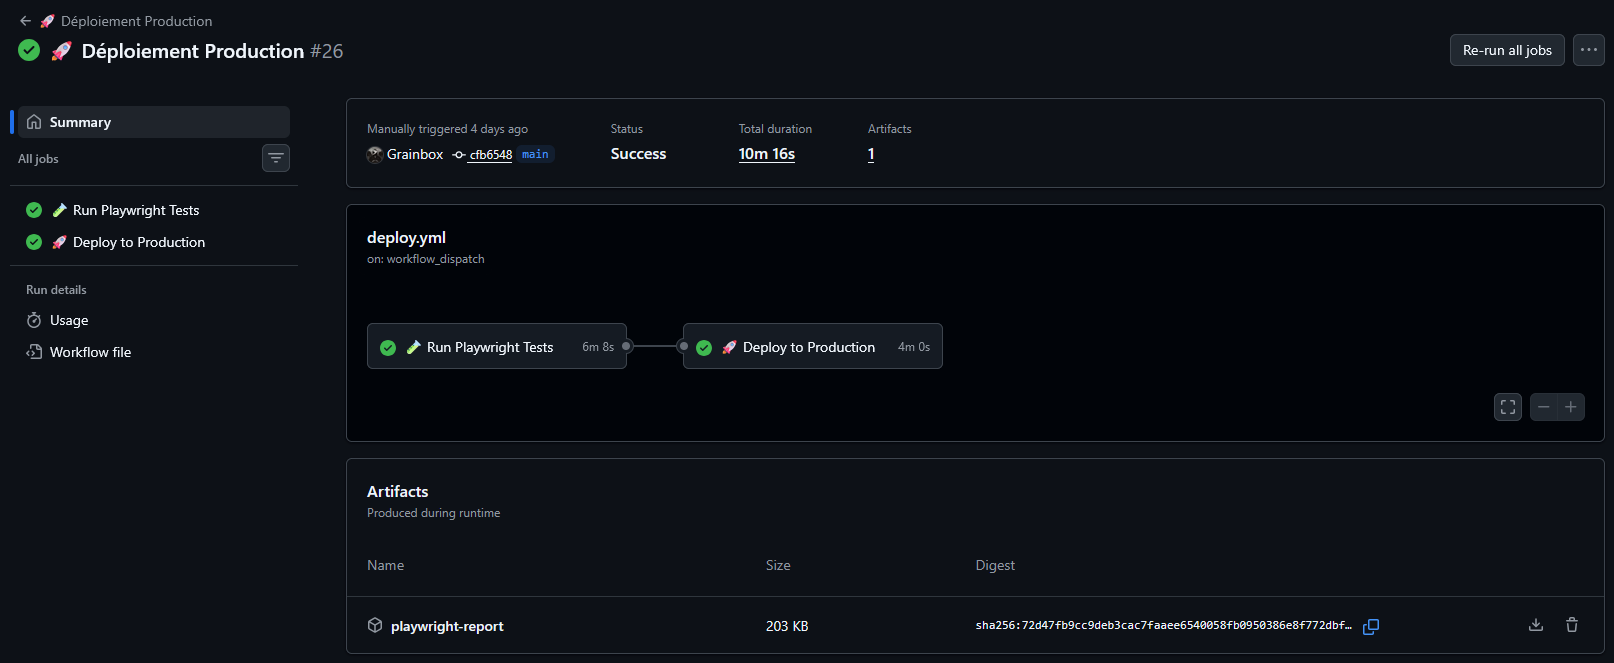The width and height of the screenshot is (1614, 663).
Task: Click the back arrow to workflow list
Action: (x=26, y=21)
